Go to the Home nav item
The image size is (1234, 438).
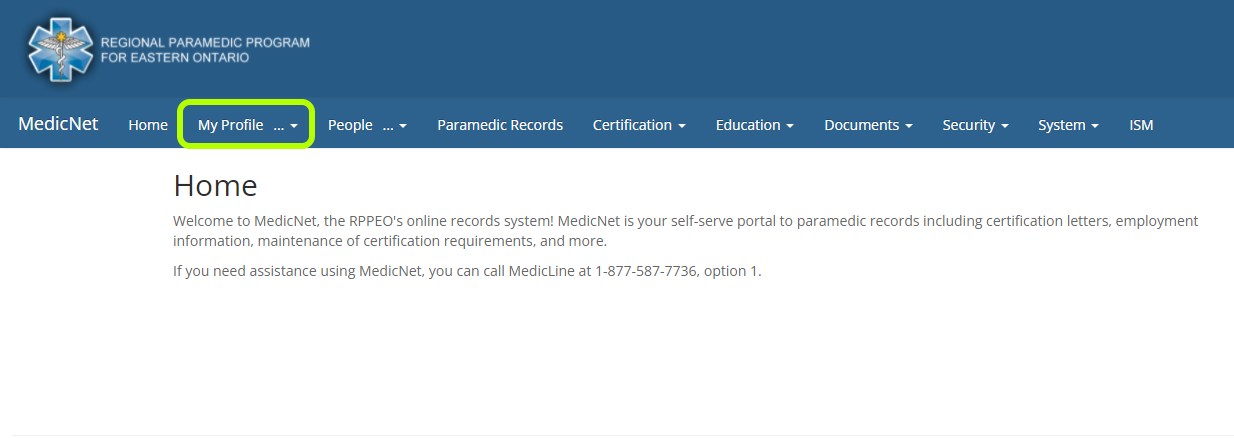point(148,125)
